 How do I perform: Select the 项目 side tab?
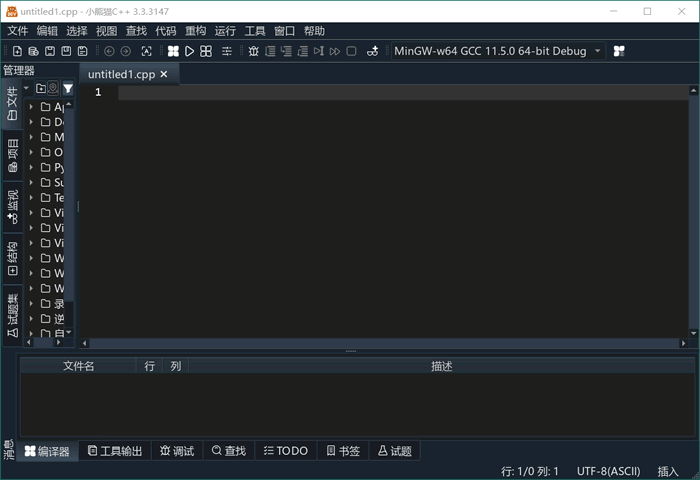[12, 156]
